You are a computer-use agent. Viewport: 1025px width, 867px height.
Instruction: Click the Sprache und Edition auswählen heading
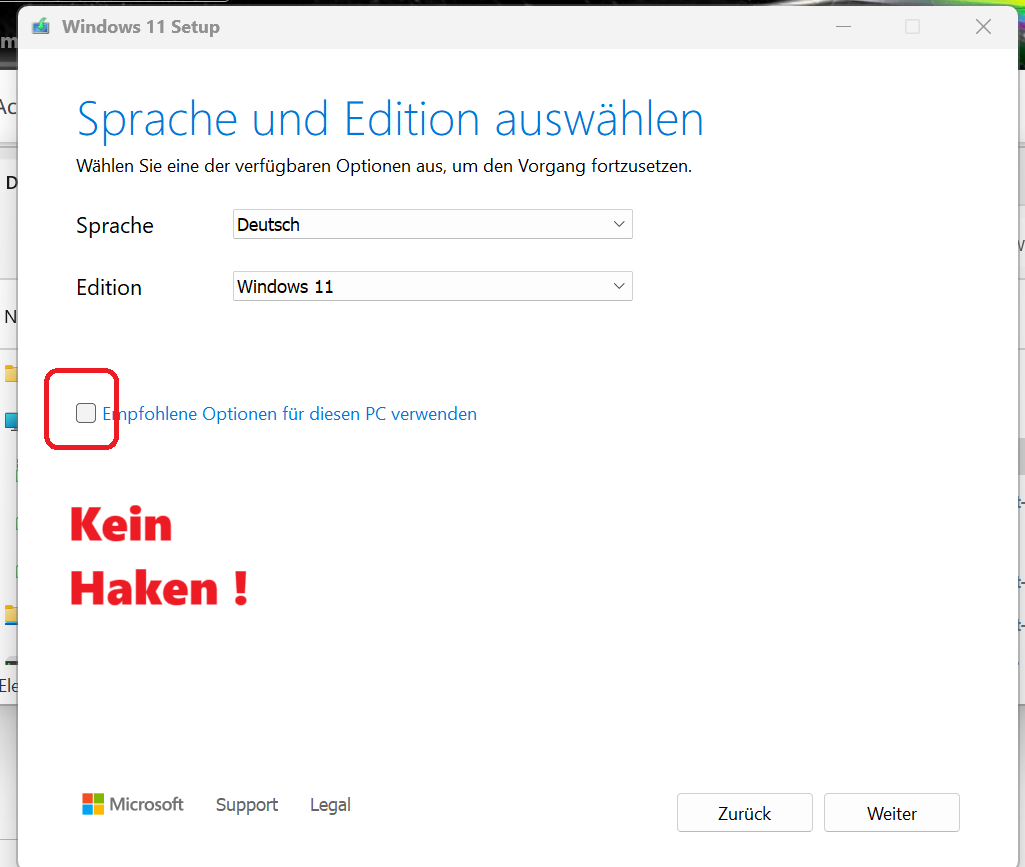coord(390,120)
